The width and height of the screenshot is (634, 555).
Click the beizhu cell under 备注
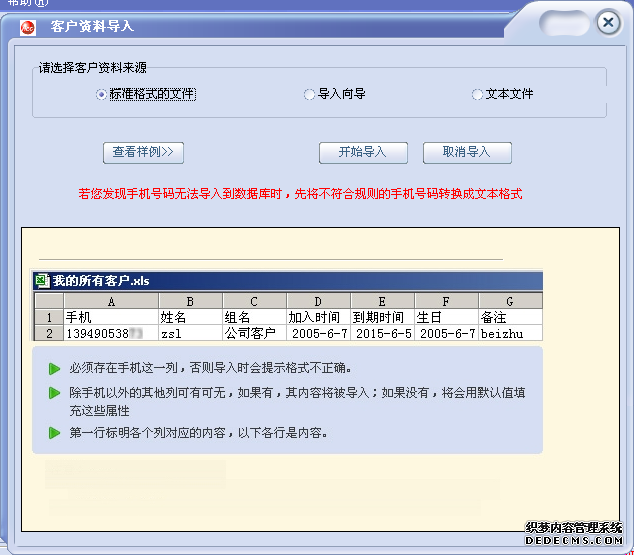coord(510,333)
